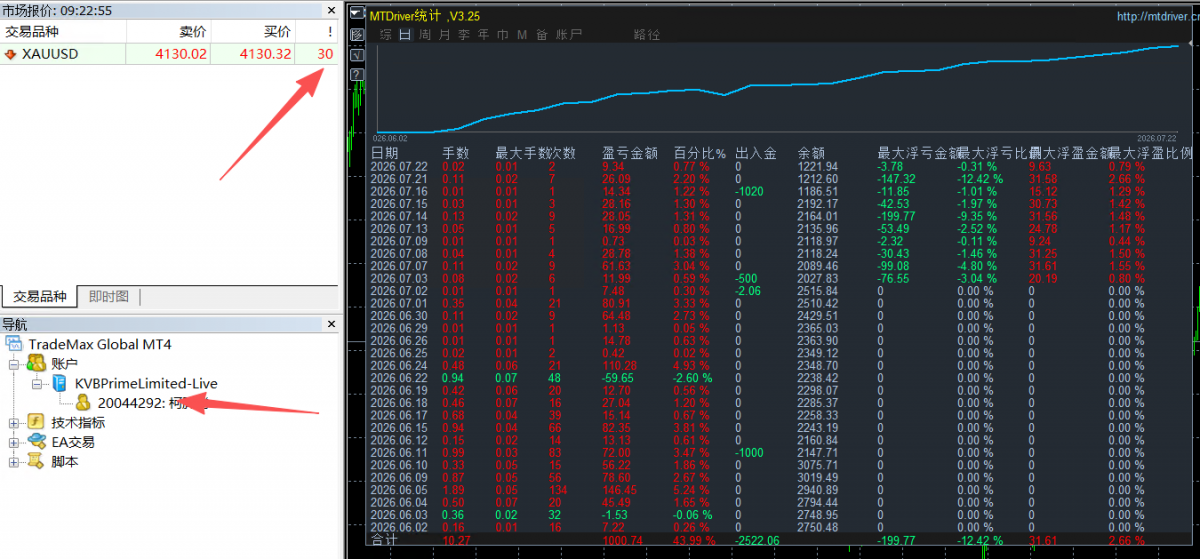Click the 路径 path button
This screenshot has height=559, width=1200.
click(x=647, y=34)
